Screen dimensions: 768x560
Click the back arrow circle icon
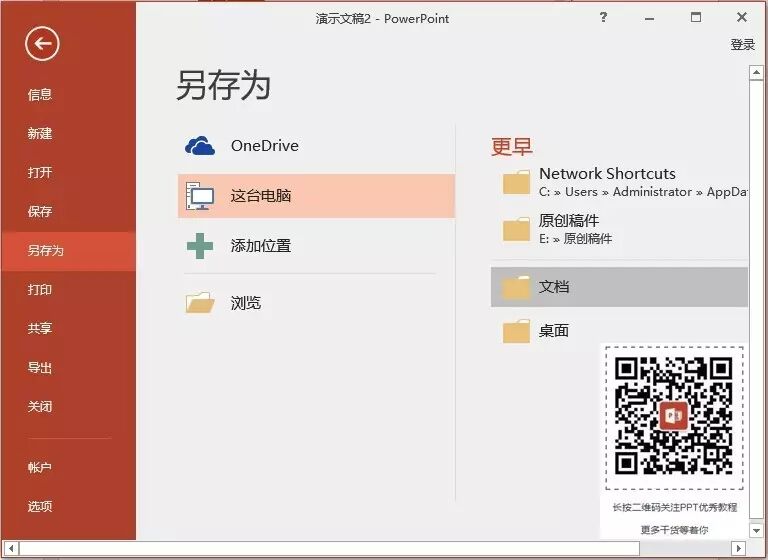click(42, 44)
